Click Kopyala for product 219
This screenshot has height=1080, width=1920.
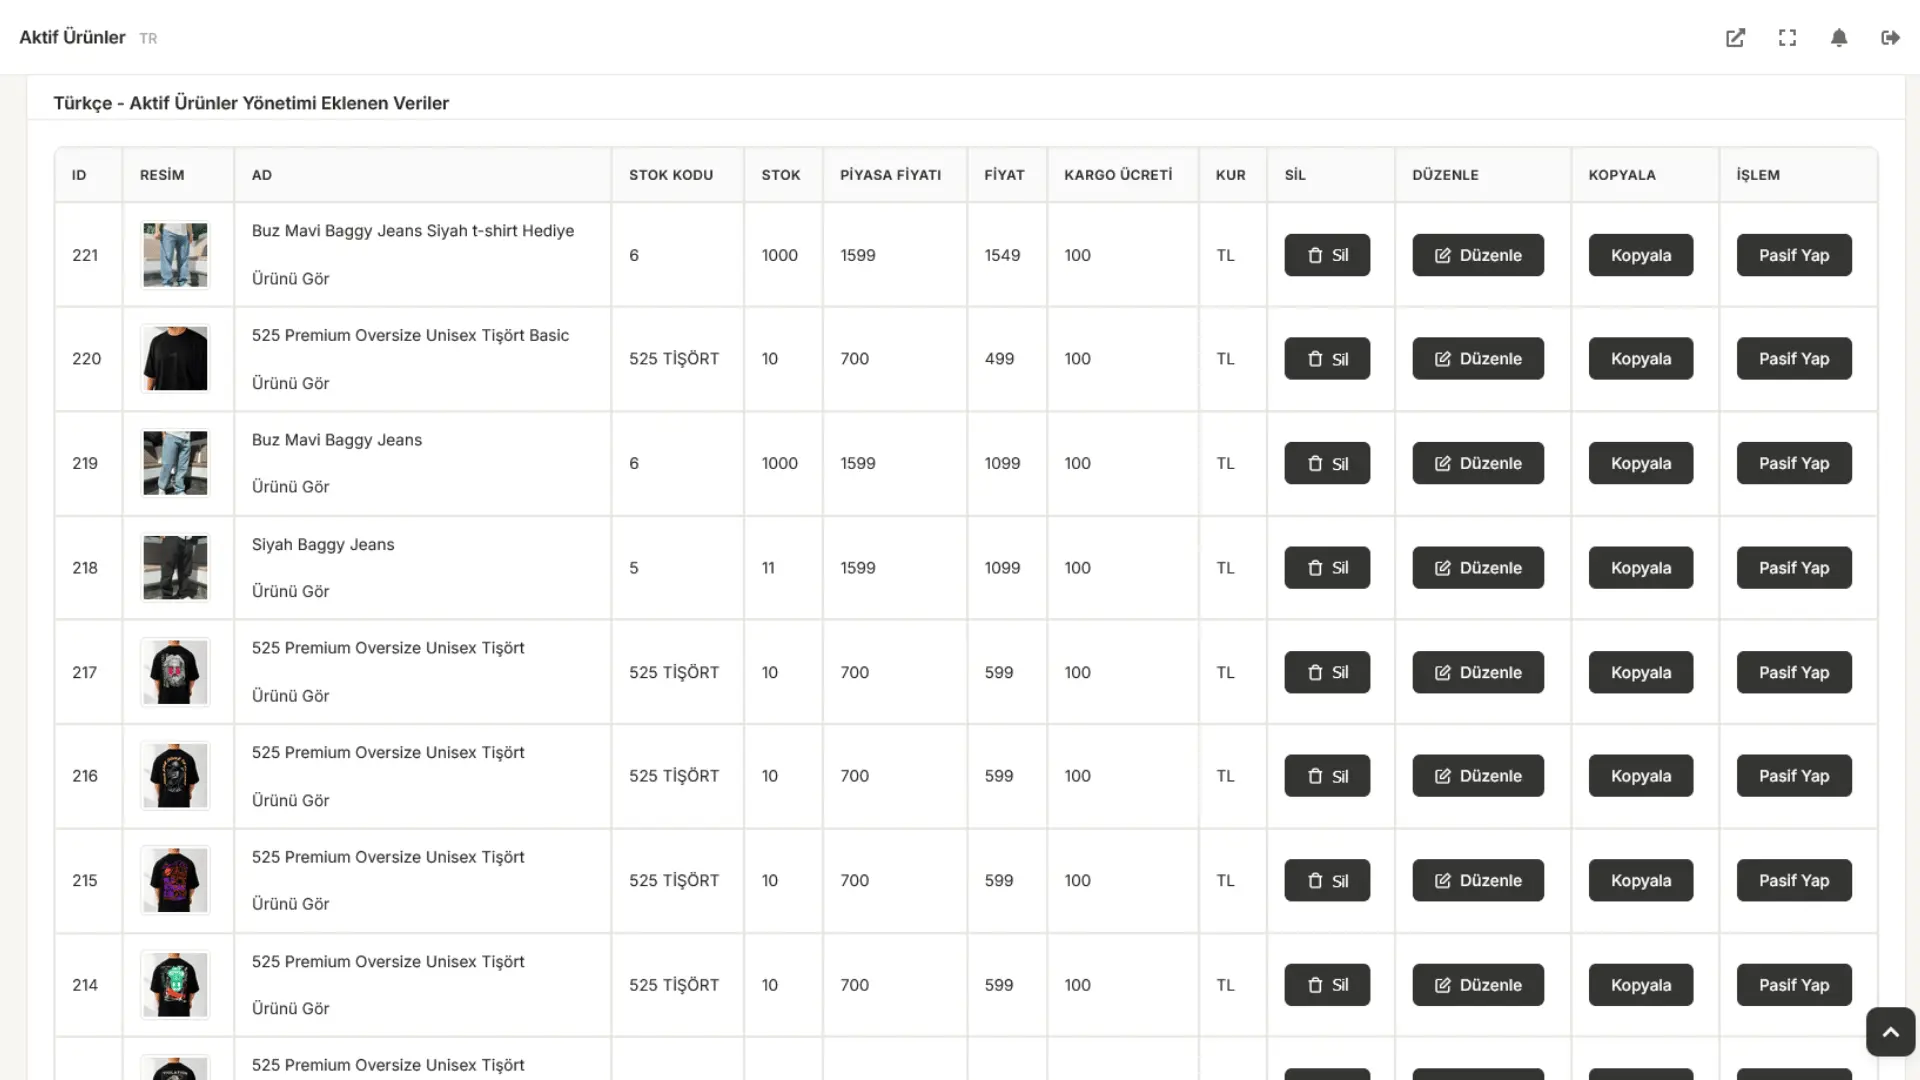click(x=1641, y=464)
